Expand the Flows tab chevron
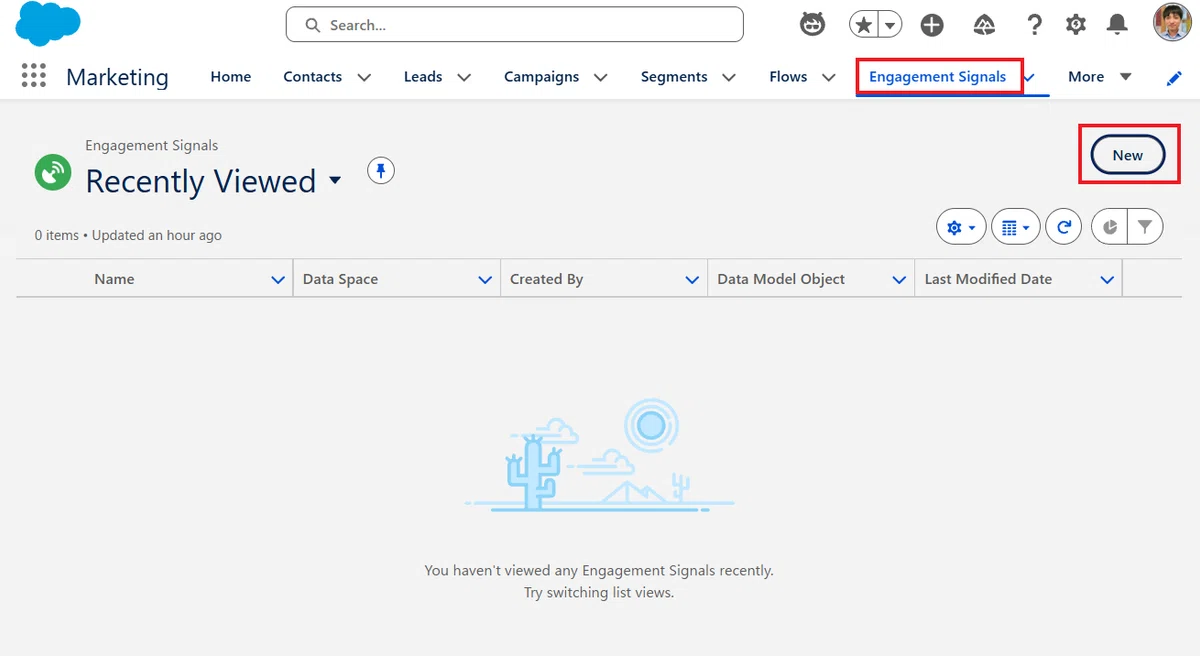The height and width of the screenshot is (656, 1200). click(829, 78)
